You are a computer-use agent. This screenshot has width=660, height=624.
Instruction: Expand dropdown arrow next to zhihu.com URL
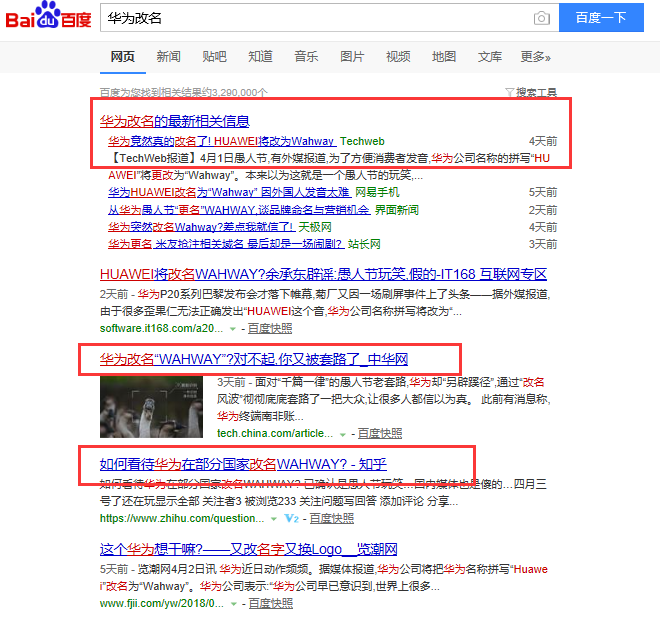pyautogui.click(x=274, y=519)
